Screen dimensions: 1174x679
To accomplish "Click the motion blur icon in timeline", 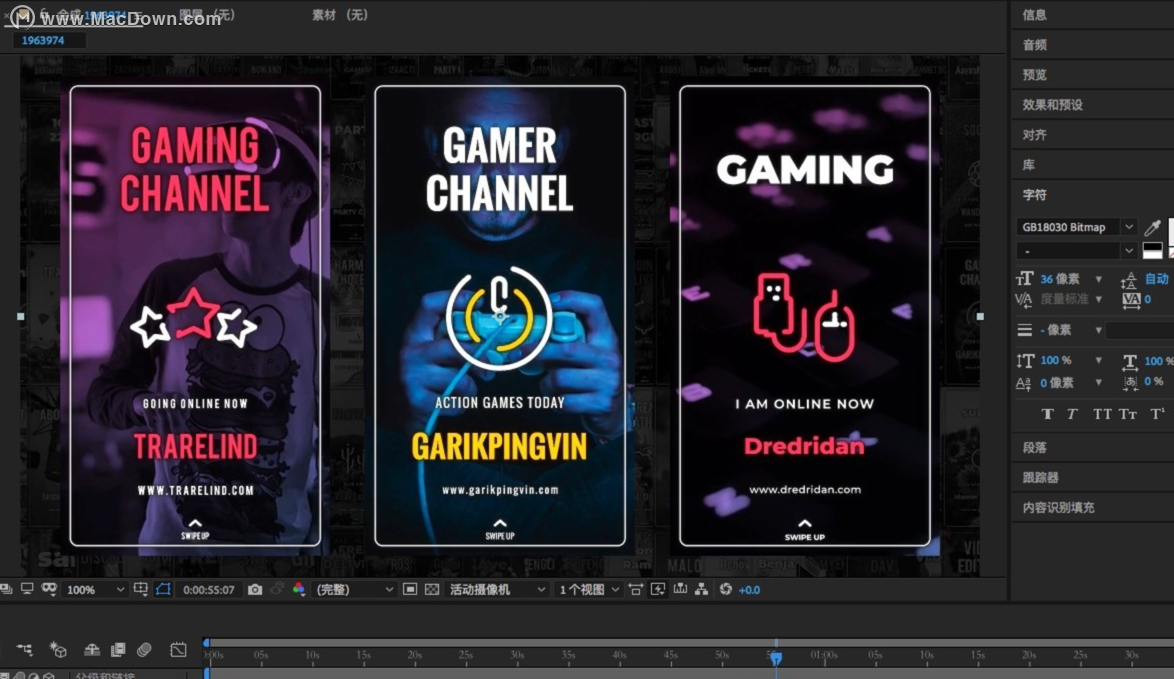I will 145,649.
